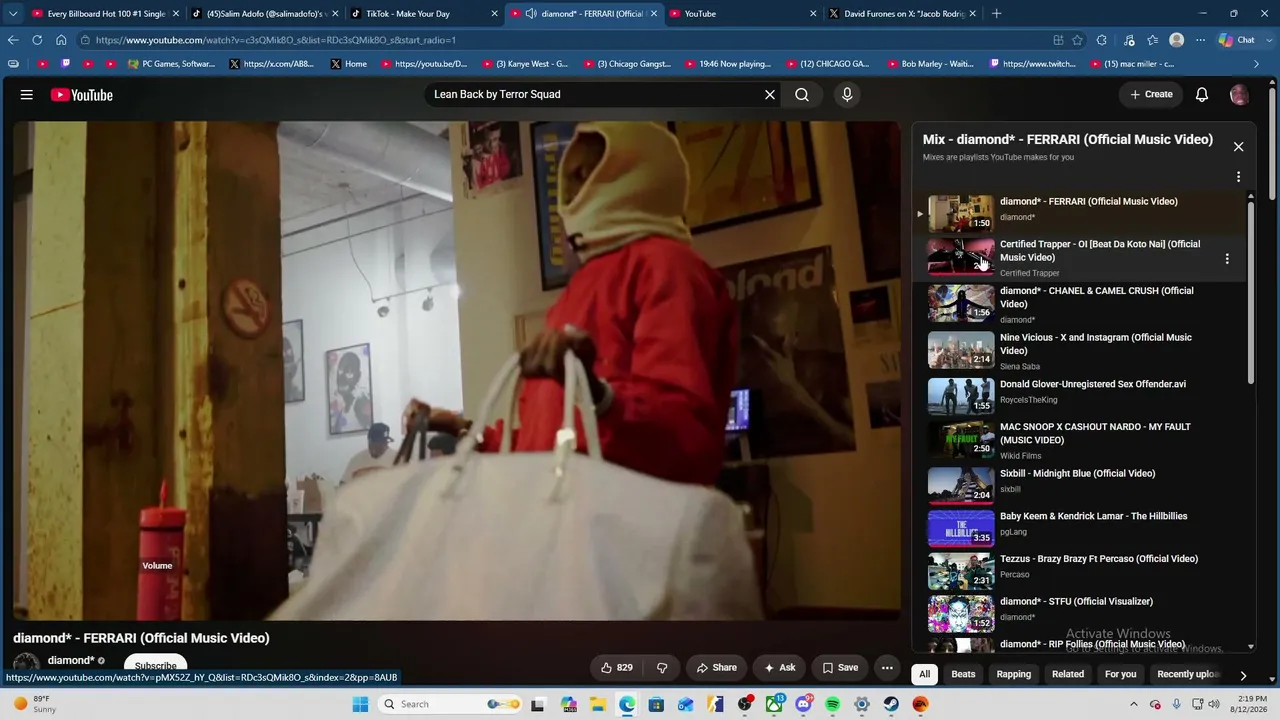Screen dimensions: 1280x720
Task: Switch to Salim Adofo TikTok tab
Action: [x=264, y=14]
